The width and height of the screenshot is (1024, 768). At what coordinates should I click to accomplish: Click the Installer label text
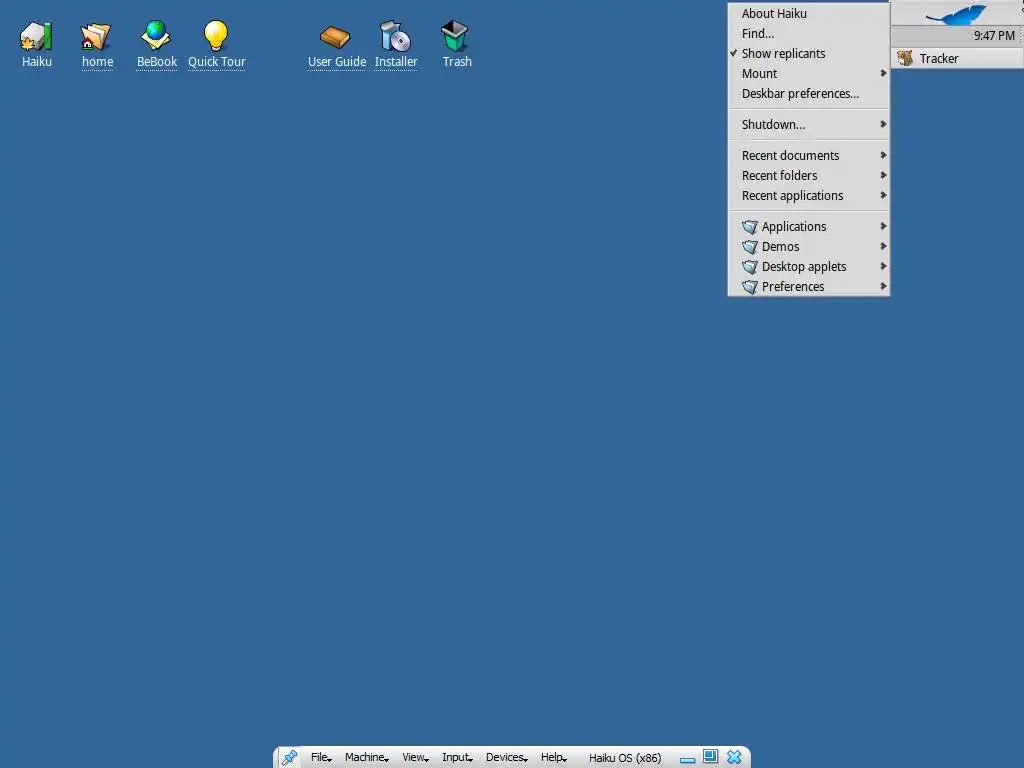pos(396,62)
